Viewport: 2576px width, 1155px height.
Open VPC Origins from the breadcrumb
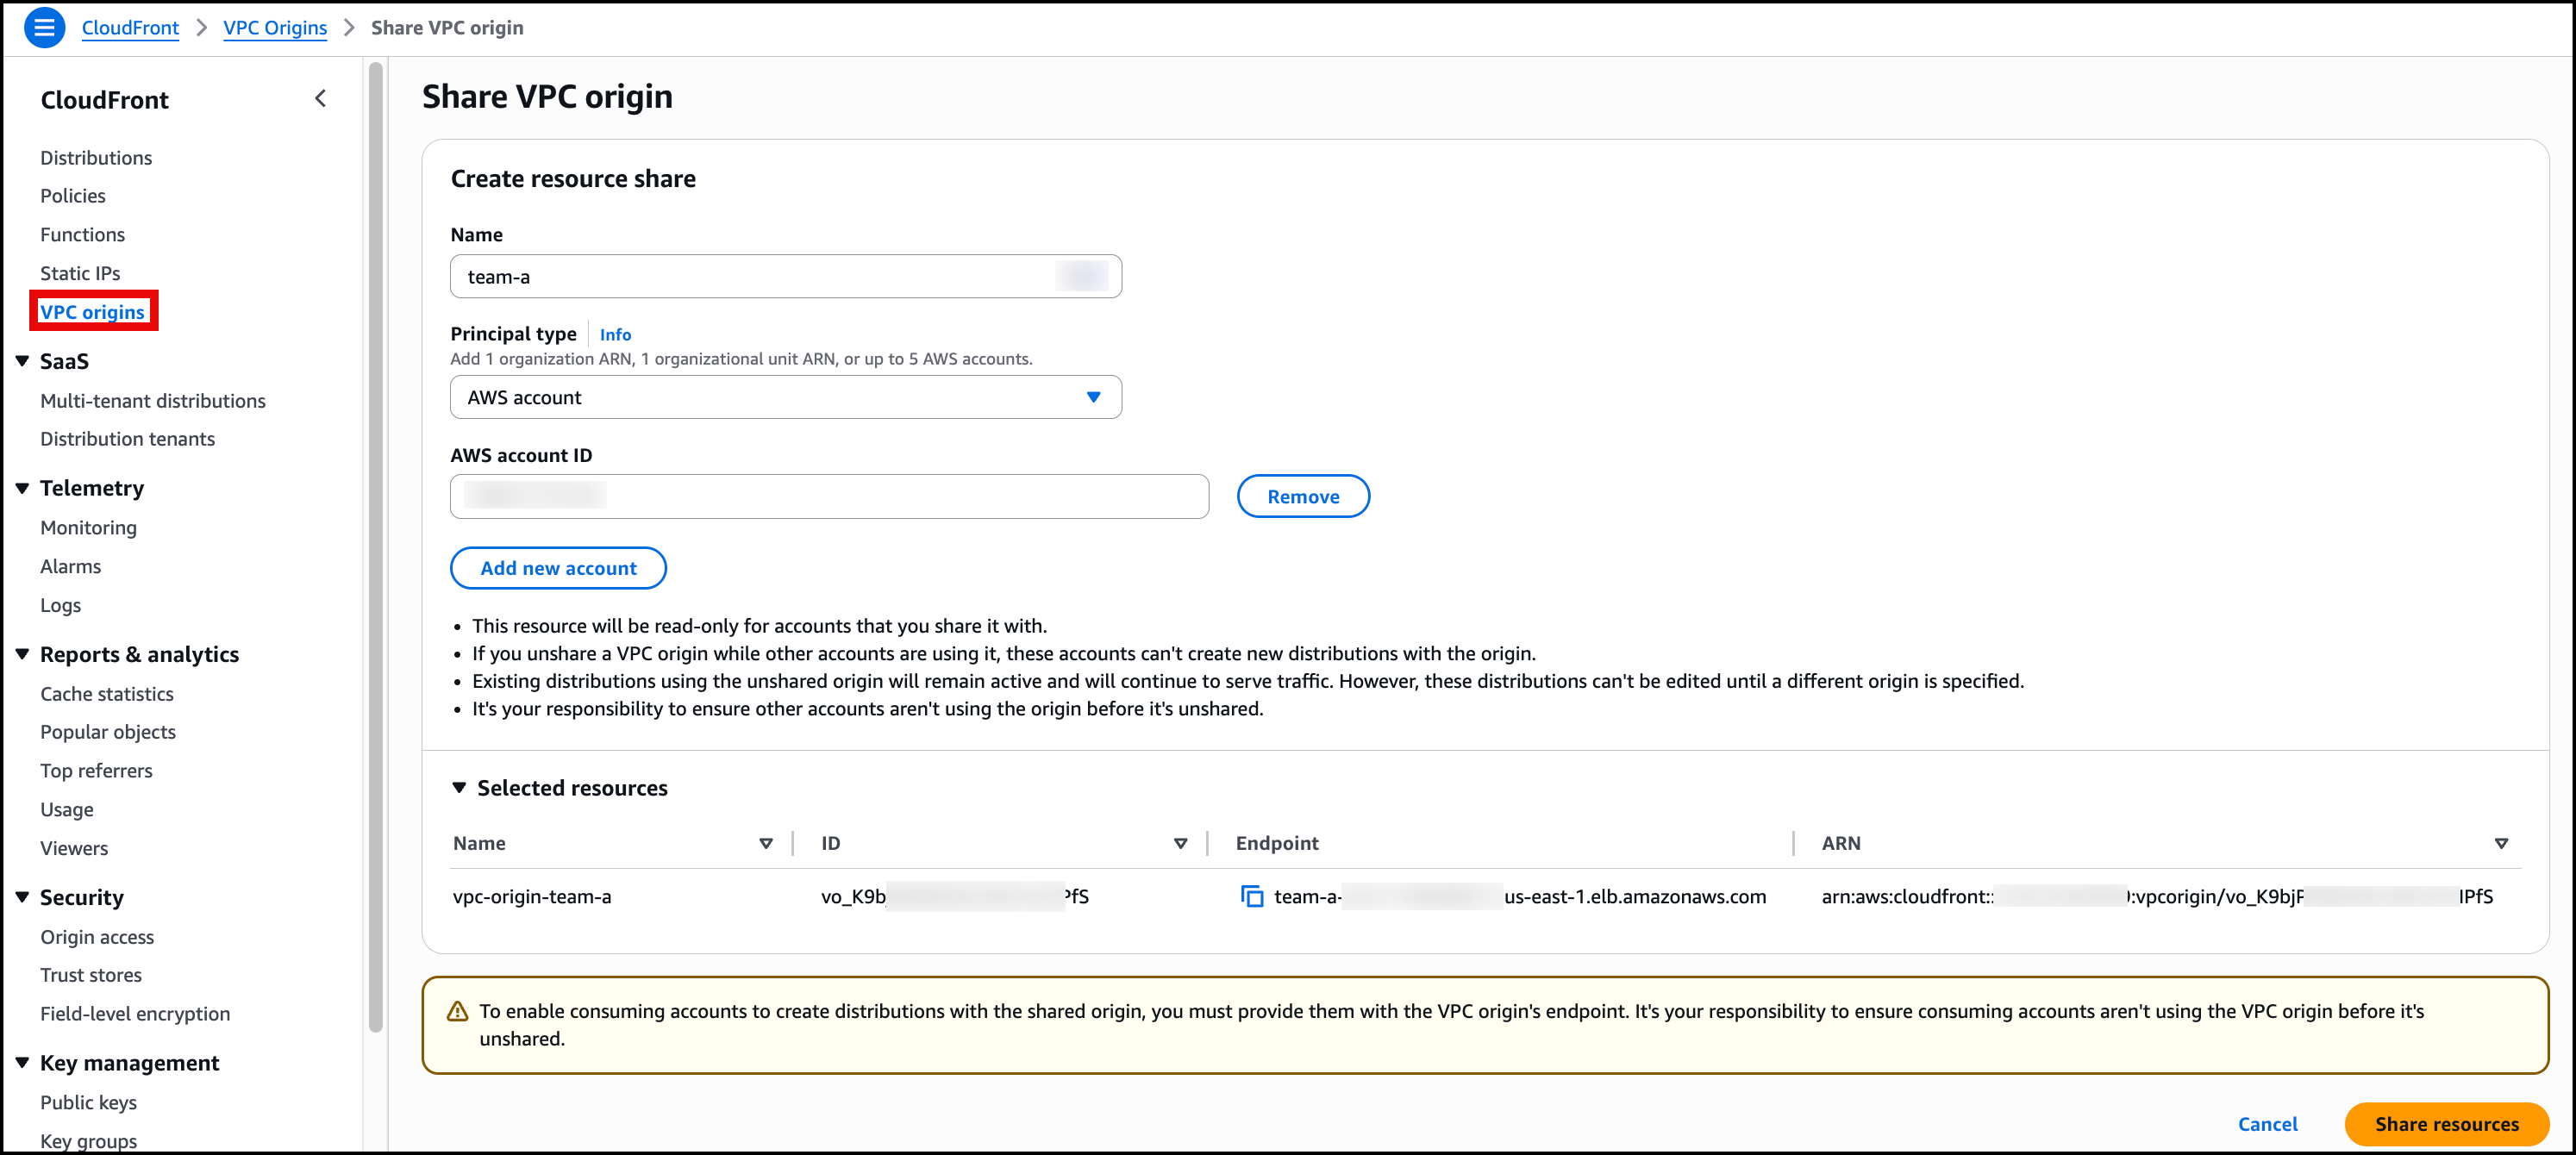click(x=275, y=27)
